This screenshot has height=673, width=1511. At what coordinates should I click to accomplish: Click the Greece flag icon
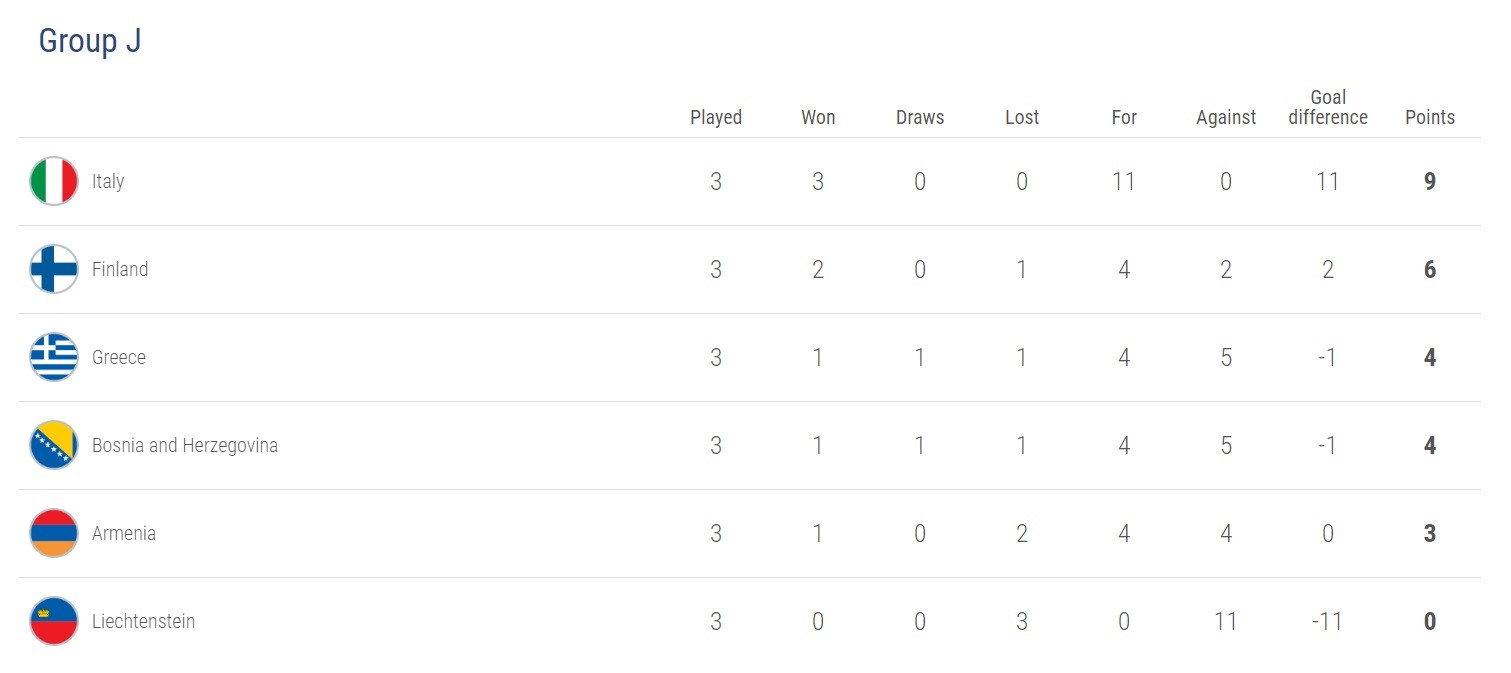coord(54,357)
